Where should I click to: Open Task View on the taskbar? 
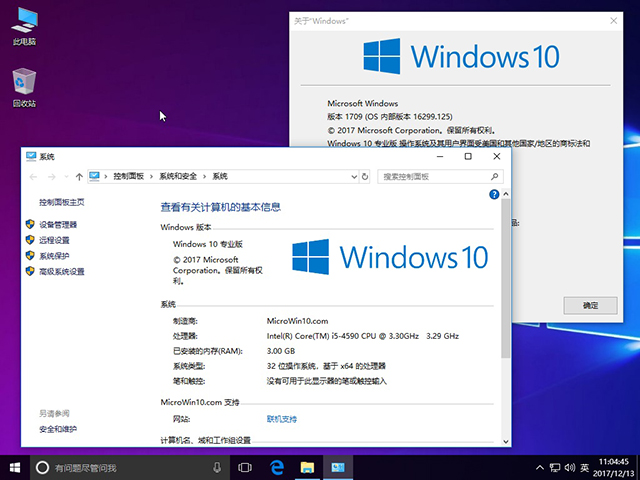pos(245,467)
